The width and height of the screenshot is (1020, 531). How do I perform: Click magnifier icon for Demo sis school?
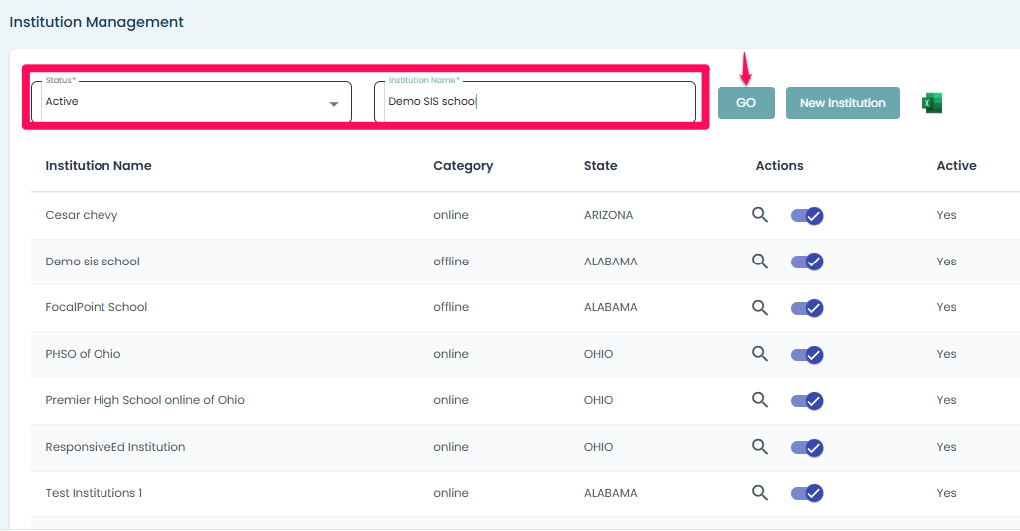760,261
